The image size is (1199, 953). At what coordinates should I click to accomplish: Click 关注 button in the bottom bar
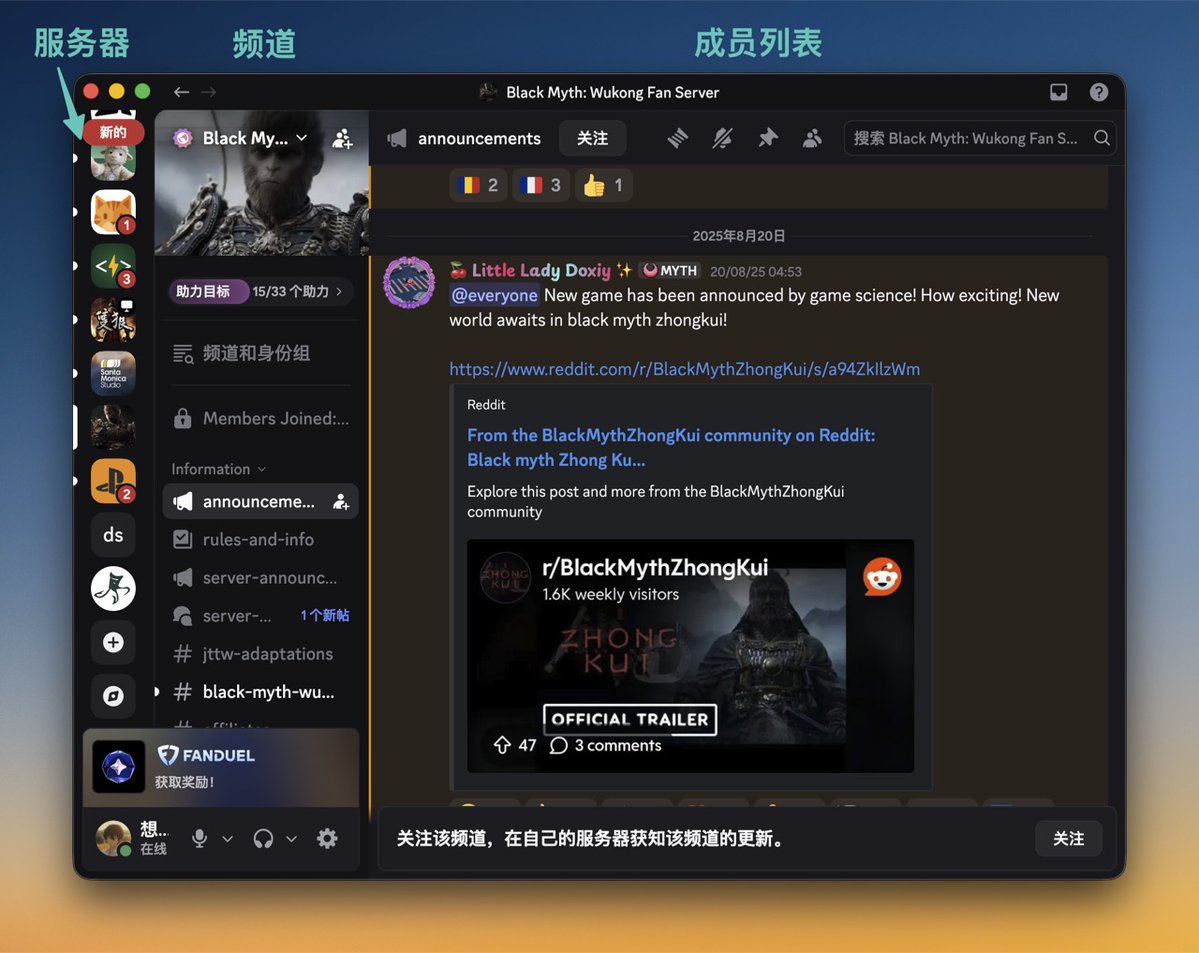pyautogui.click(x=1068, y=838)
